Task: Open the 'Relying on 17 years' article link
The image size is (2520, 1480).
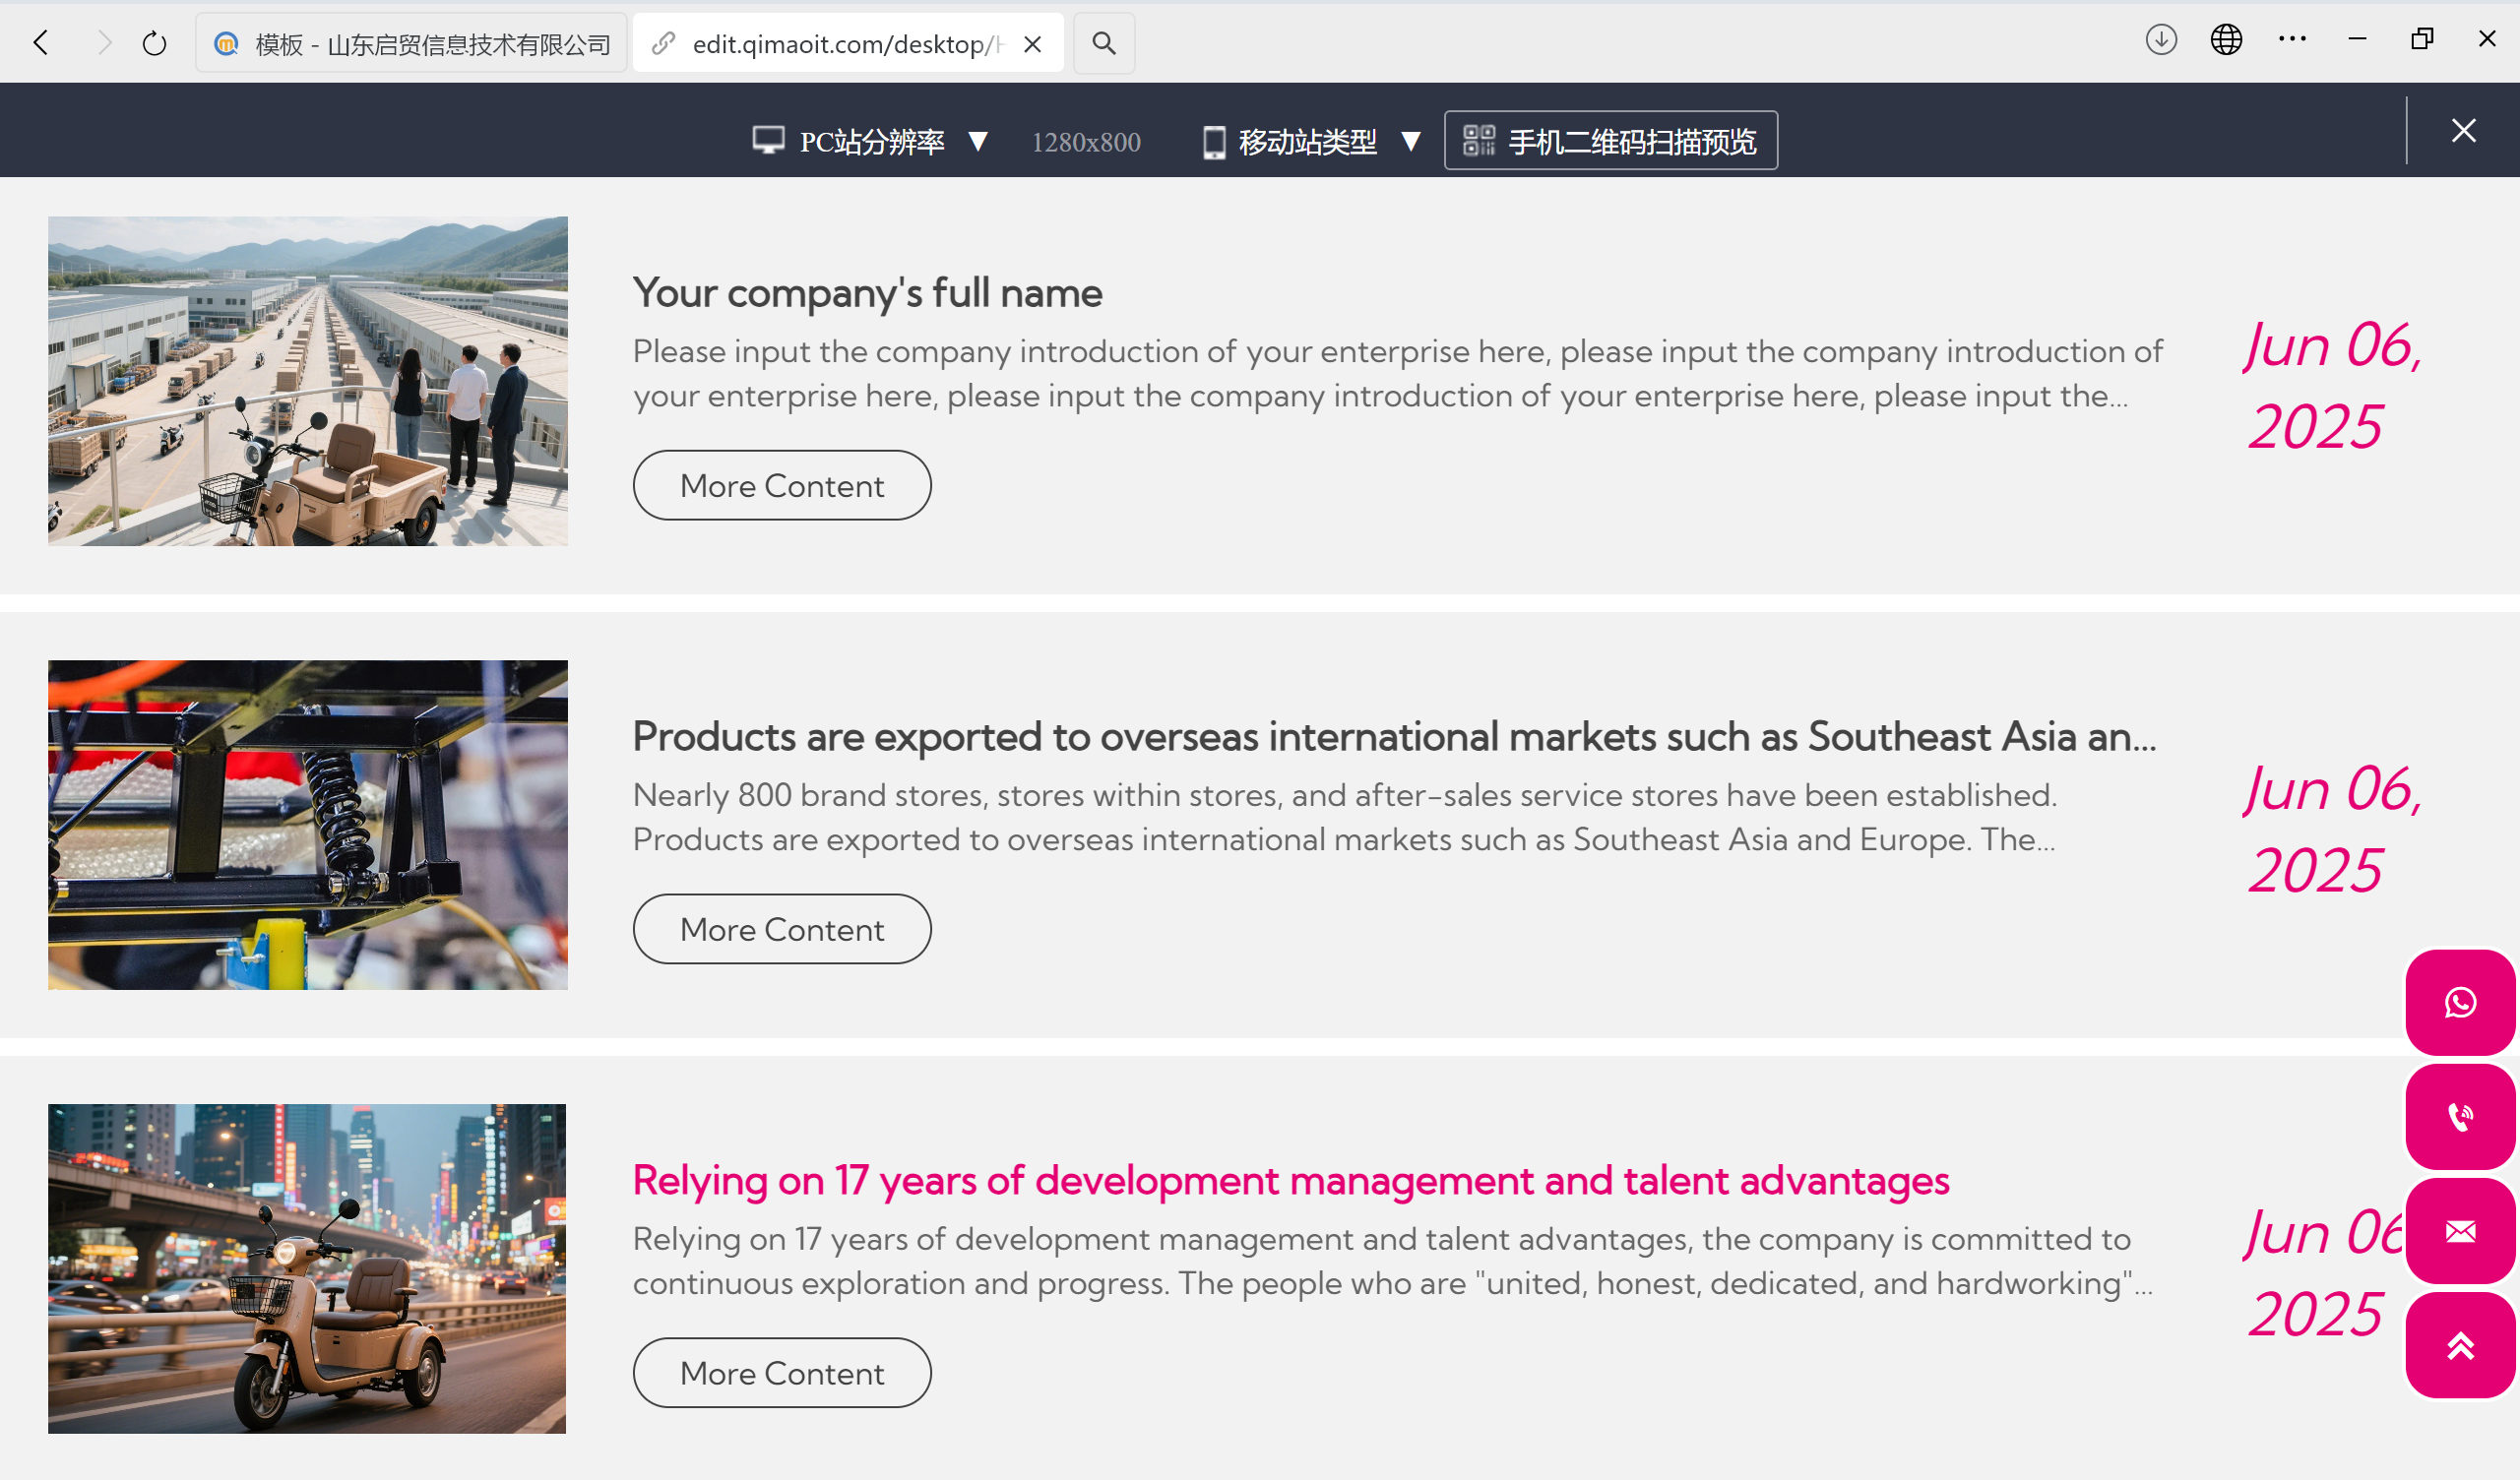Action: [1290, 1181]
